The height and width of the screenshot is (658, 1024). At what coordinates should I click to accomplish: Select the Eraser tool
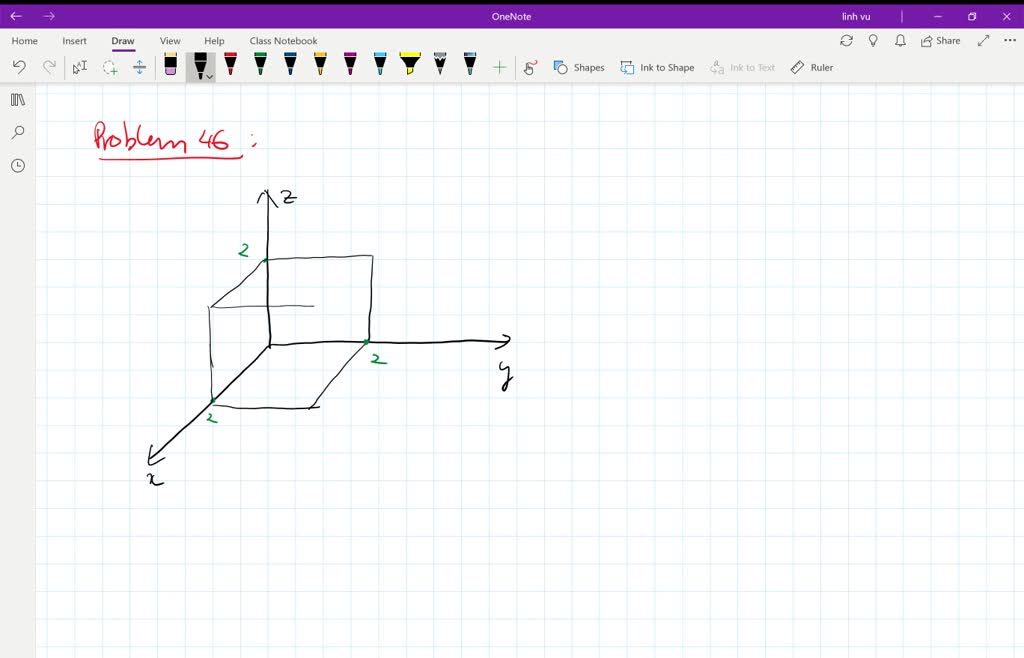[170, 65]
